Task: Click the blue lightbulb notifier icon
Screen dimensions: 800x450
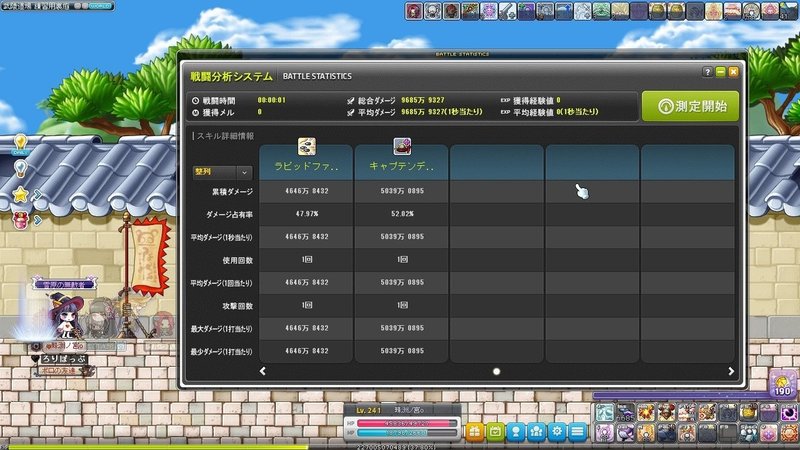Action: click(x=20, y=168)
